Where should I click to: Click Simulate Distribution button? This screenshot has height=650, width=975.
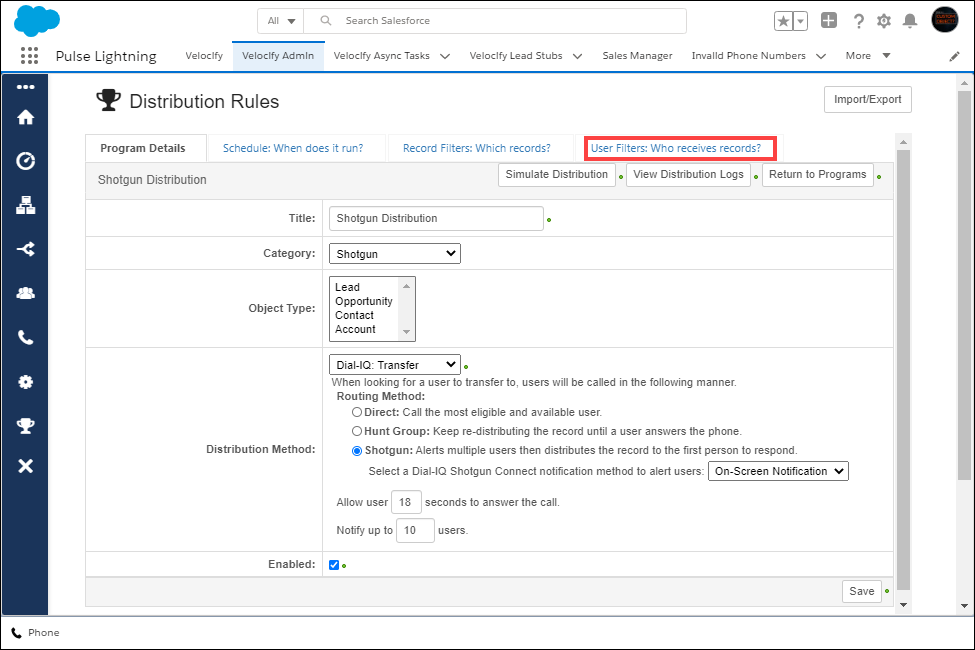[557, 175]
